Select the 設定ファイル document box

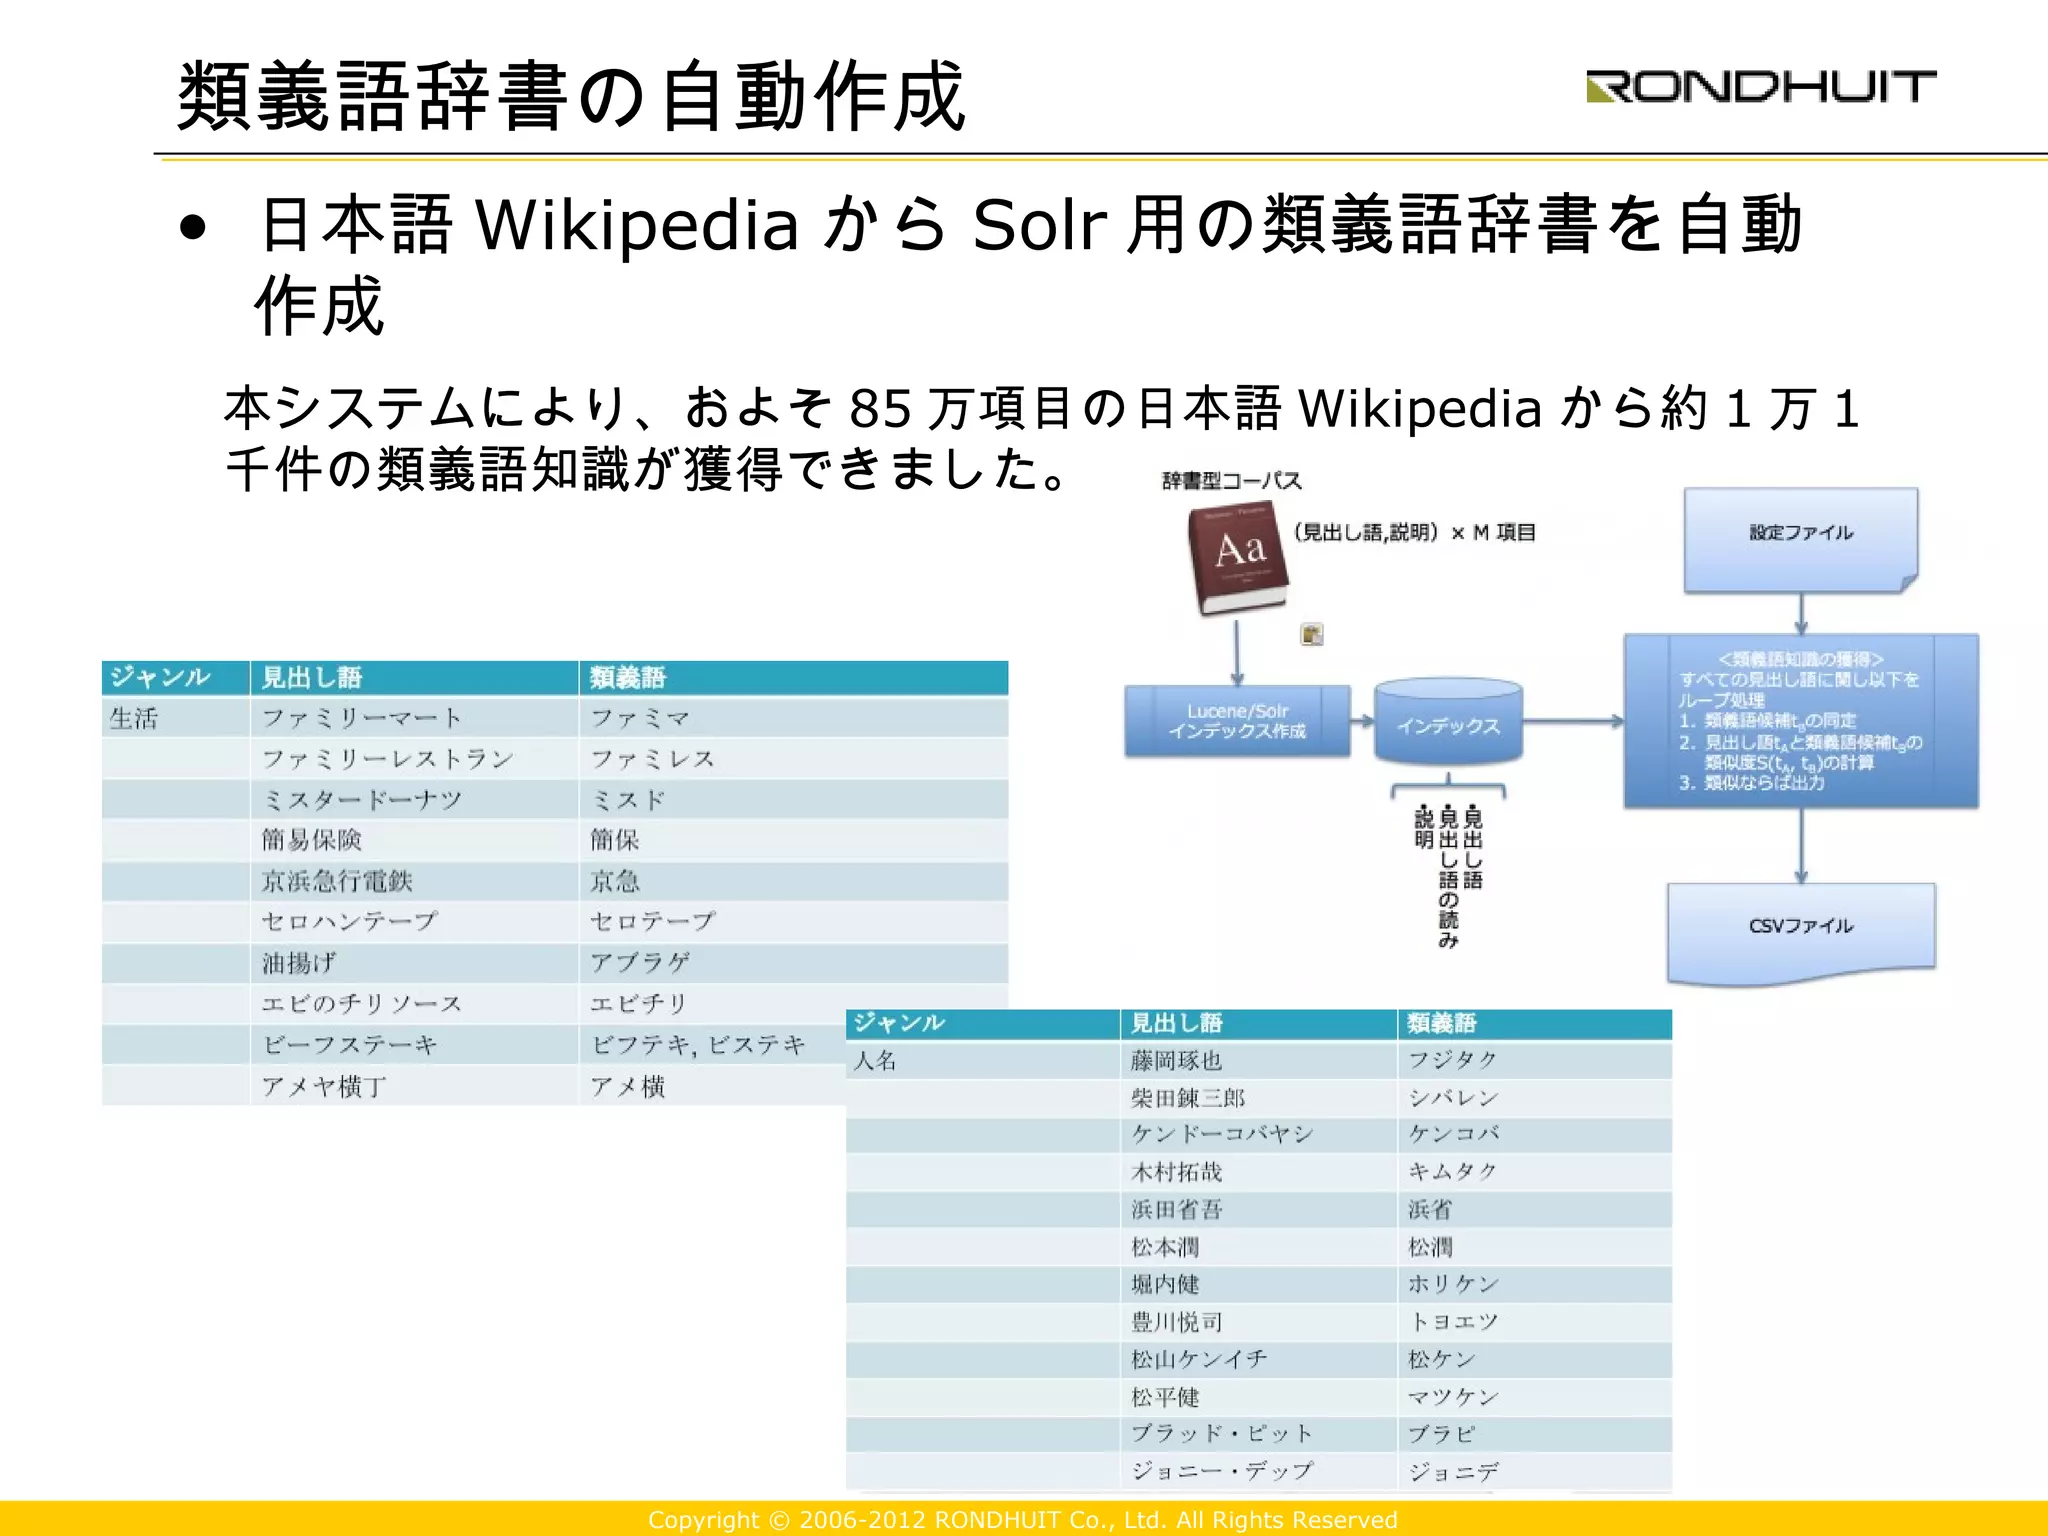[x=1801, y=540]
